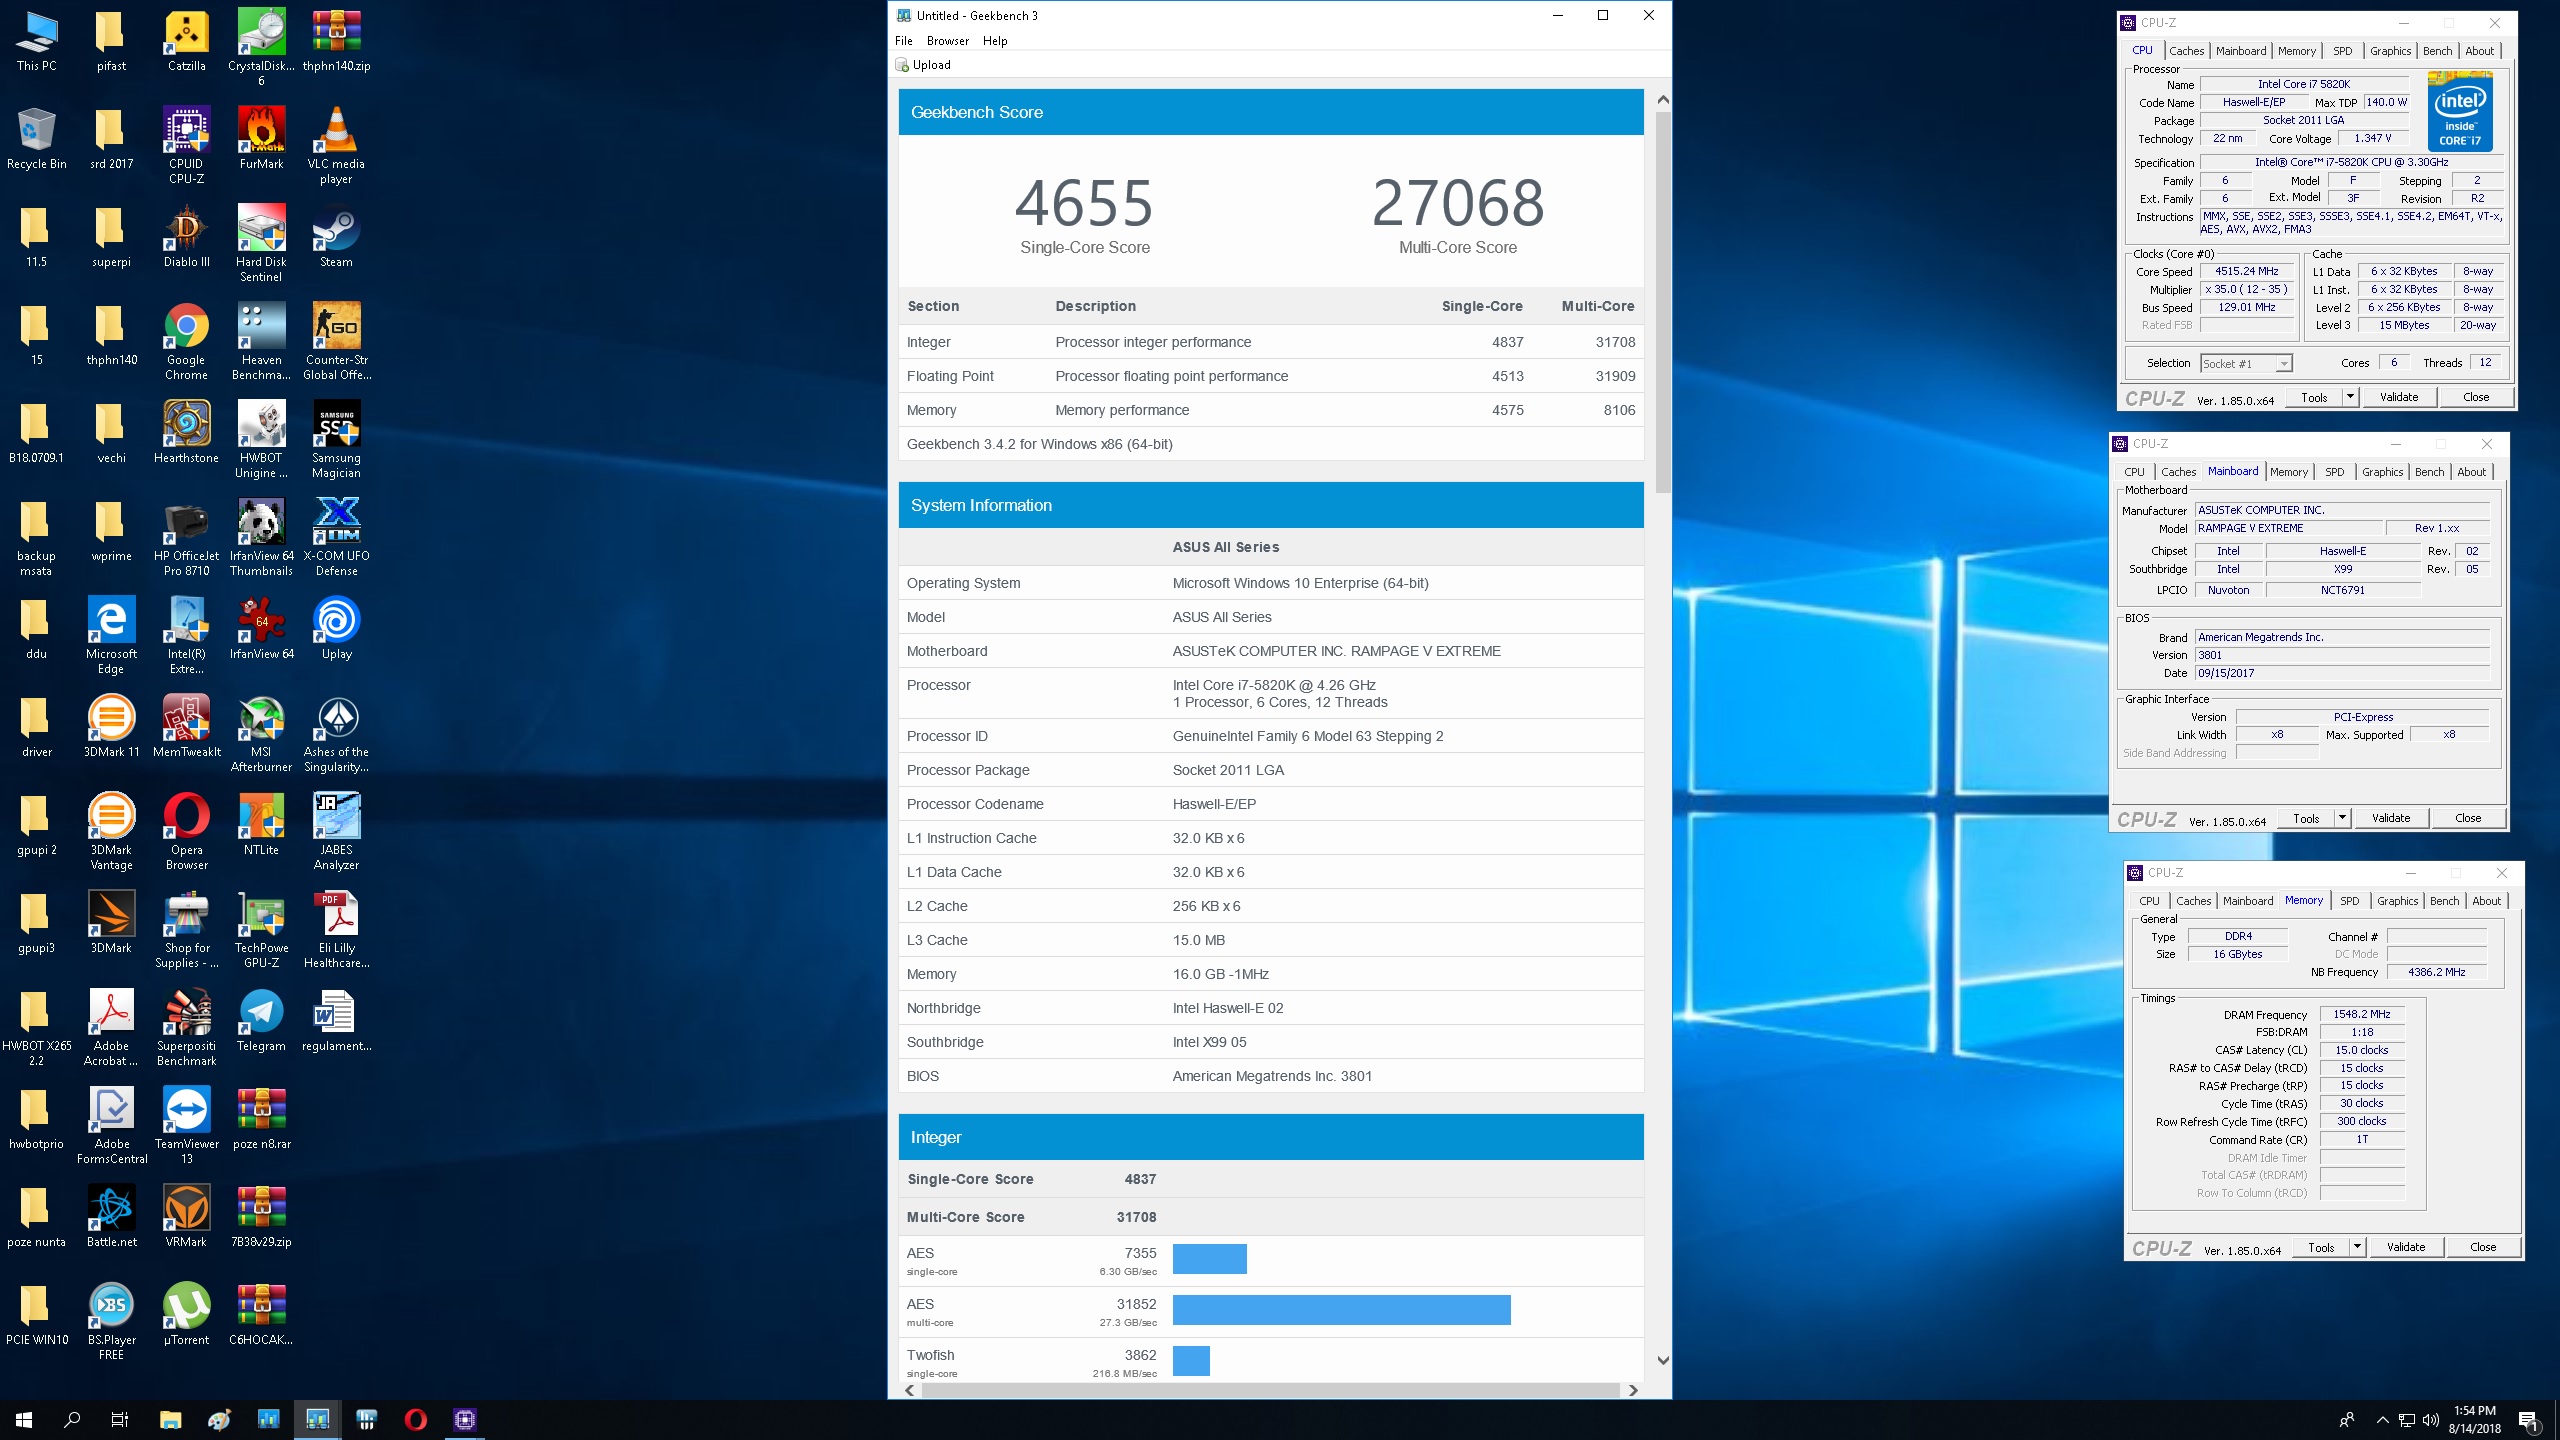Viewport: 2560px width, 1440px height.
Task: Show hidden system tray icons
Action: tap(2382, 1420)
